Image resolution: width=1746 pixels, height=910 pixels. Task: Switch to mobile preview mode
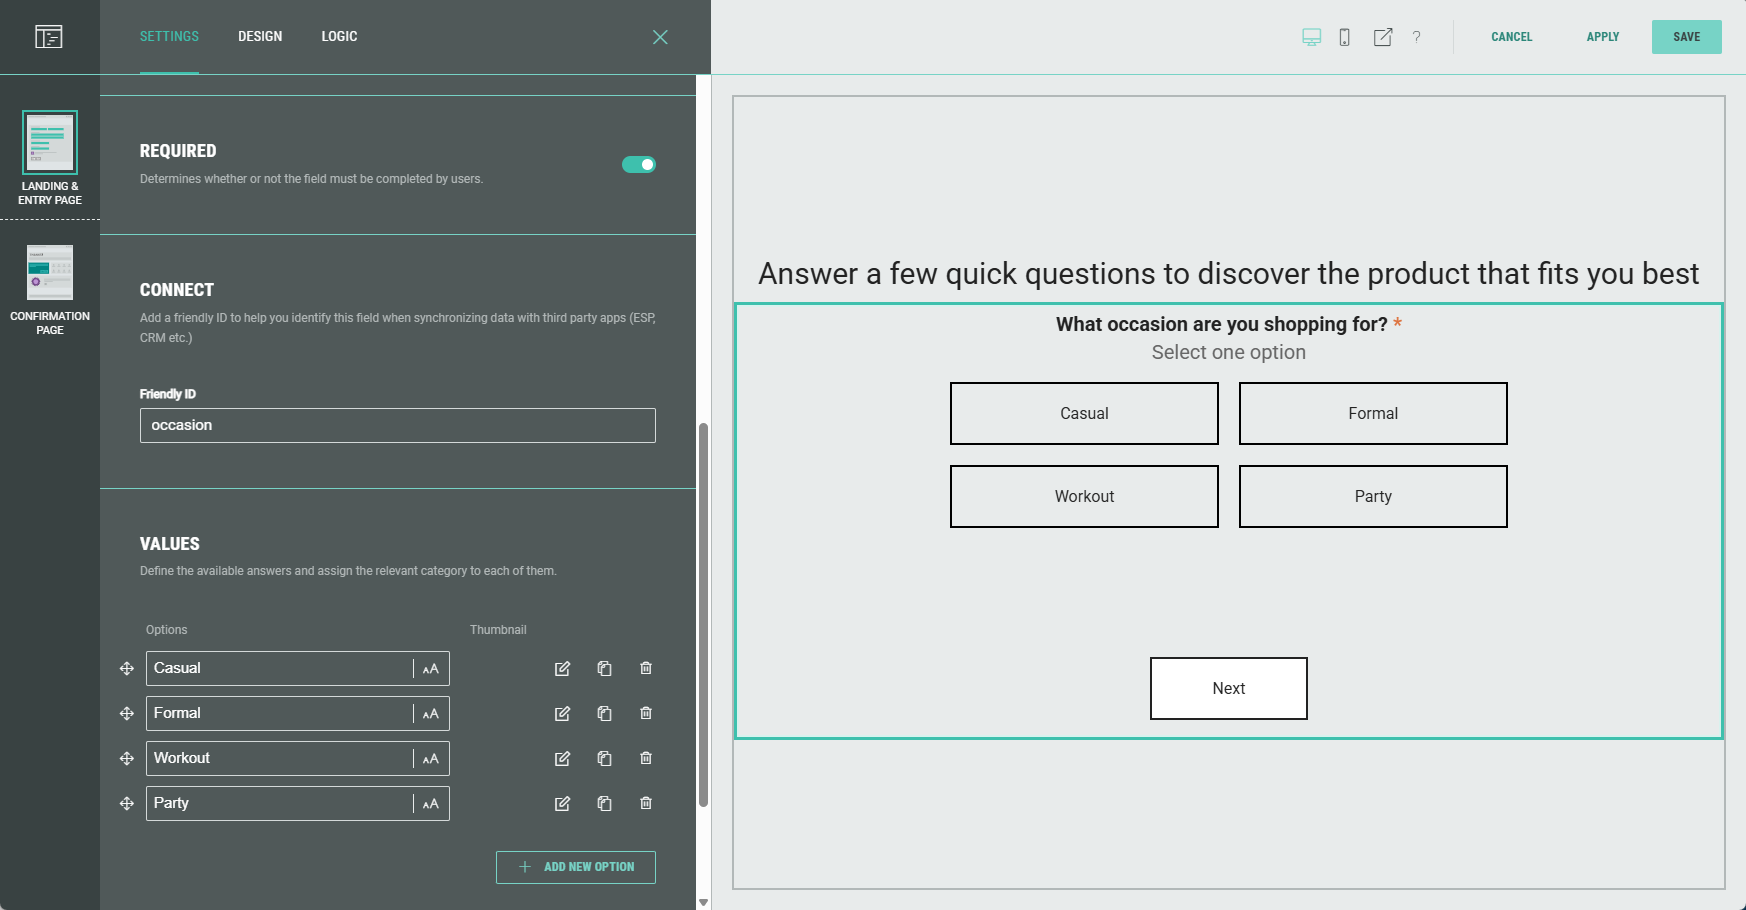[x=1345, y=37]
